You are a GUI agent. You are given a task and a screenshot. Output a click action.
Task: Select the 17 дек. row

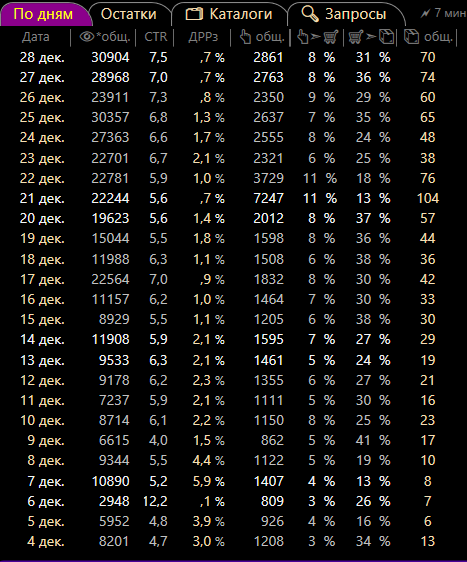click(229, 280)
